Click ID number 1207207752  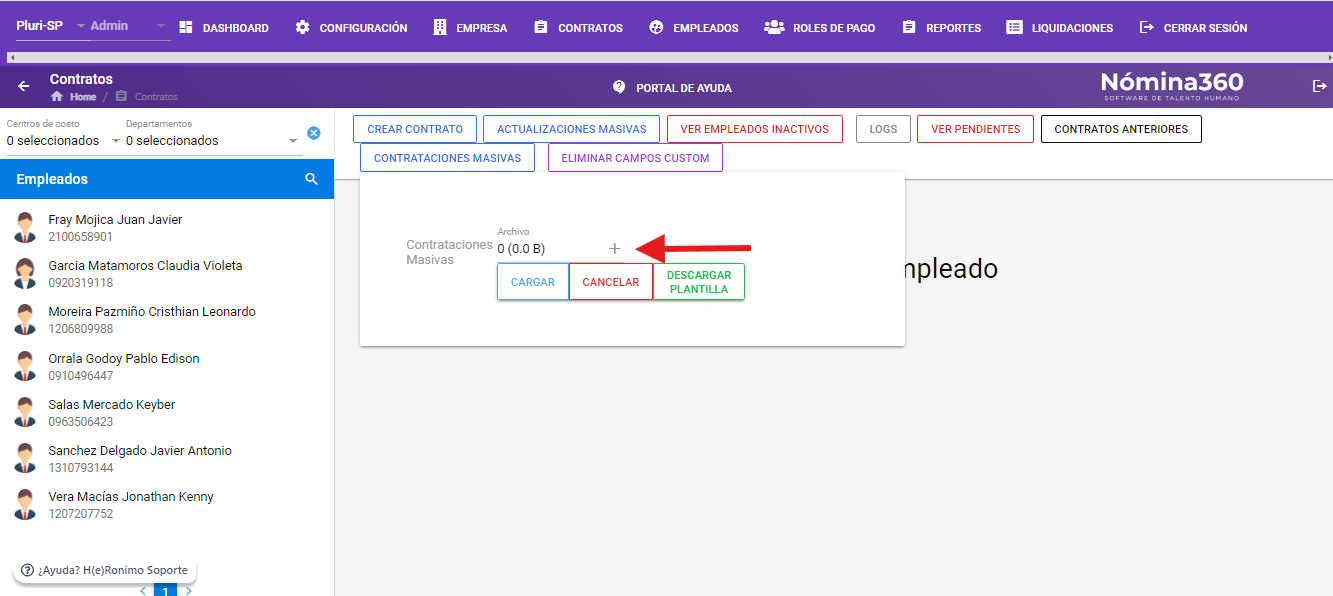[80, 514]
